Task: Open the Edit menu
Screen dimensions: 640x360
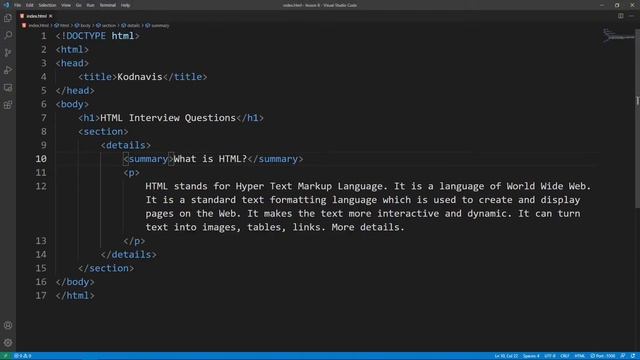Action: point(29,5)
